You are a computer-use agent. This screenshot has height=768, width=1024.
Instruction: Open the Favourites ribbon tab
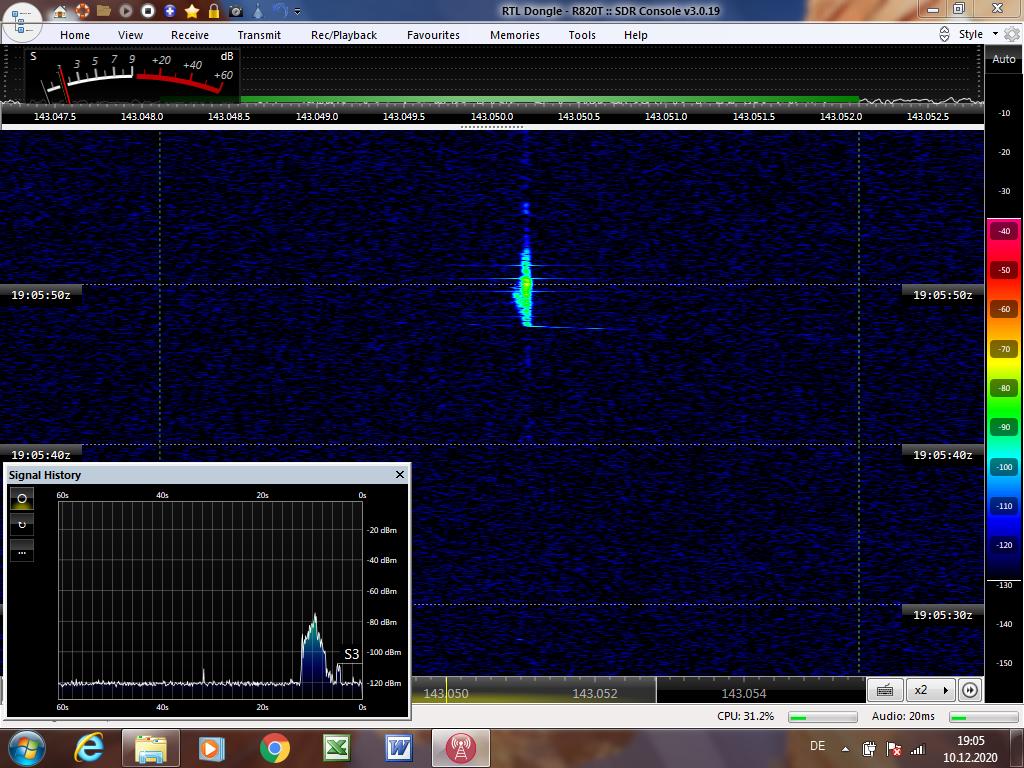[x=433, y=35]
